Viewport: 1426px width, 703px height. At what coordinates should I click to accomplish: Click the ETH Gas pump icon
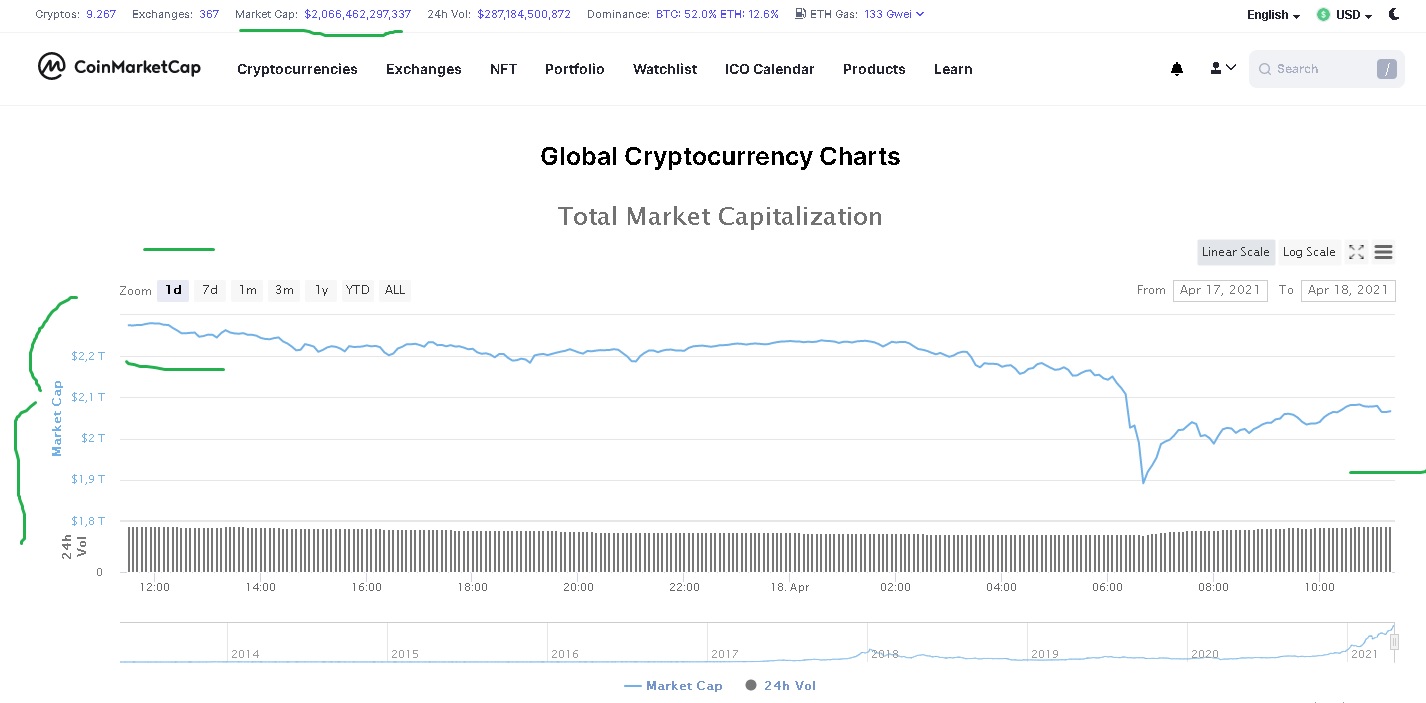(x=801, y=14)
